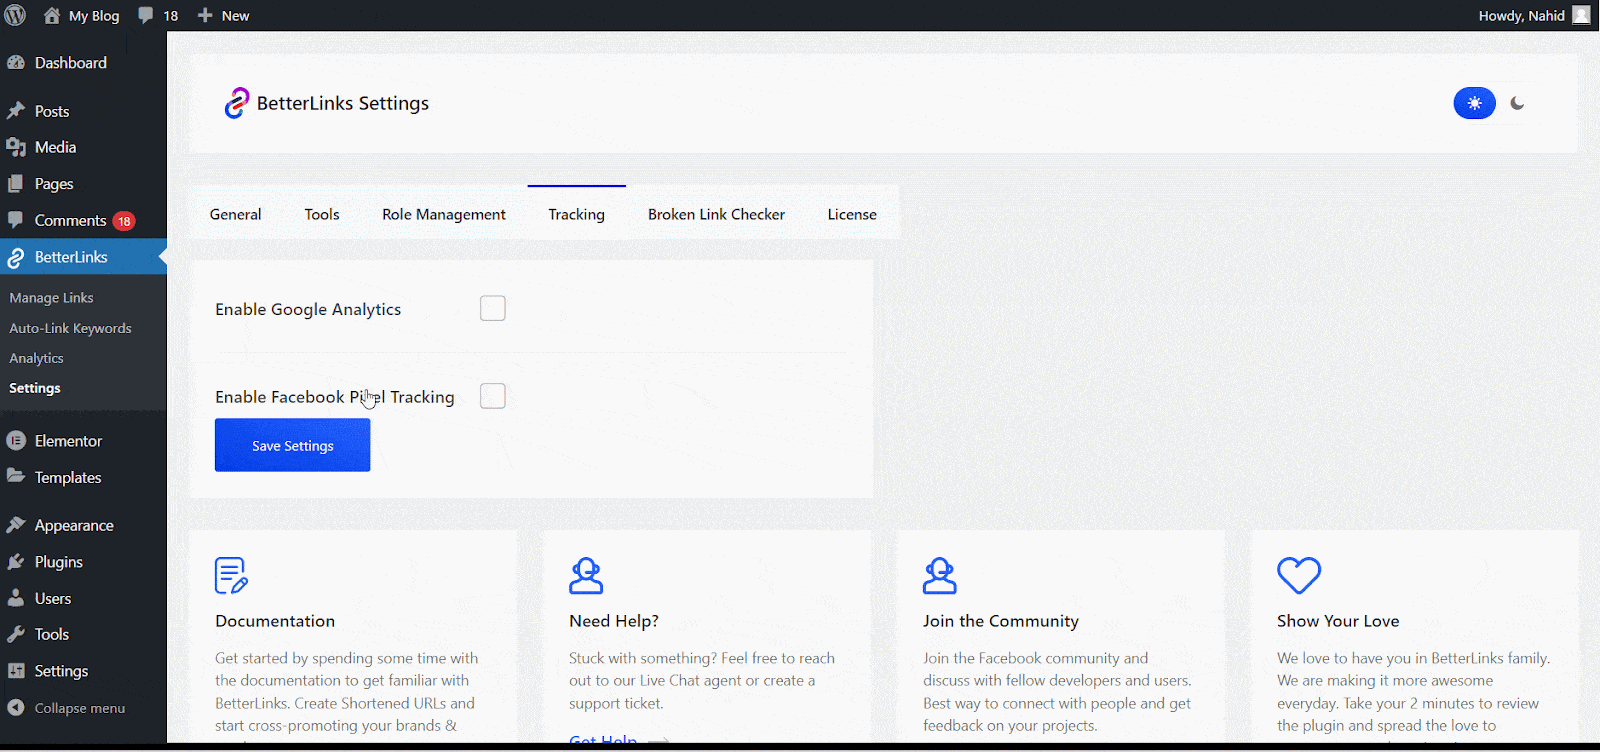
Task: Open Manage Links in sidebar
Action: [x=51, y=298]
